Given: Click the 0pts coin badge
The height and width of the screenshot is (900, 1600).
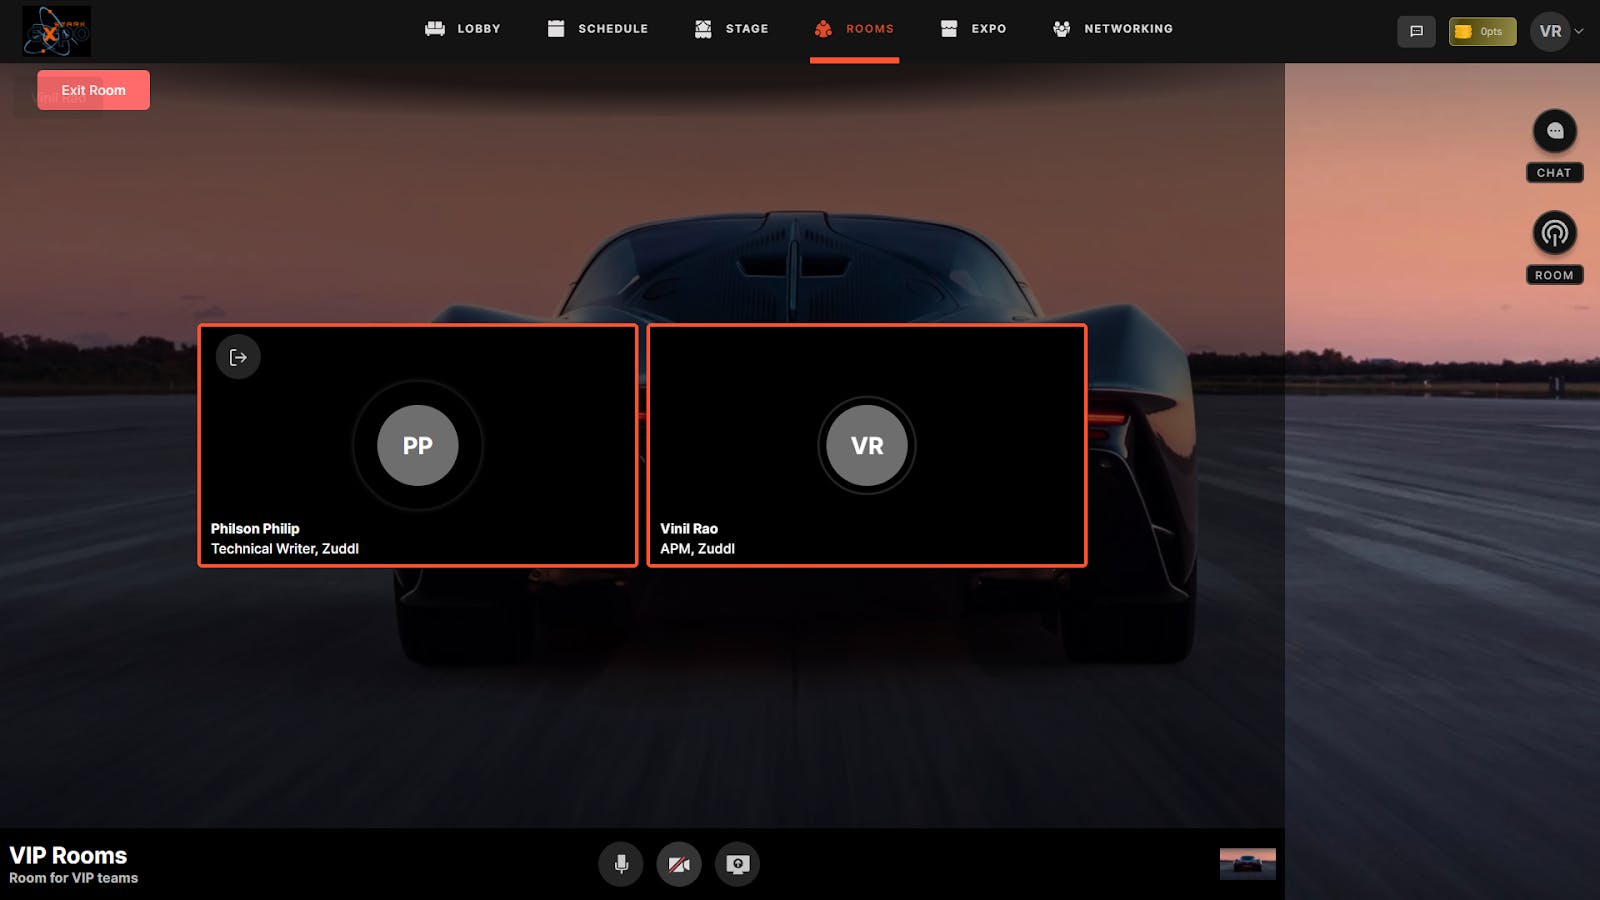Looking at the screenshot, I should coord(1482,31).
